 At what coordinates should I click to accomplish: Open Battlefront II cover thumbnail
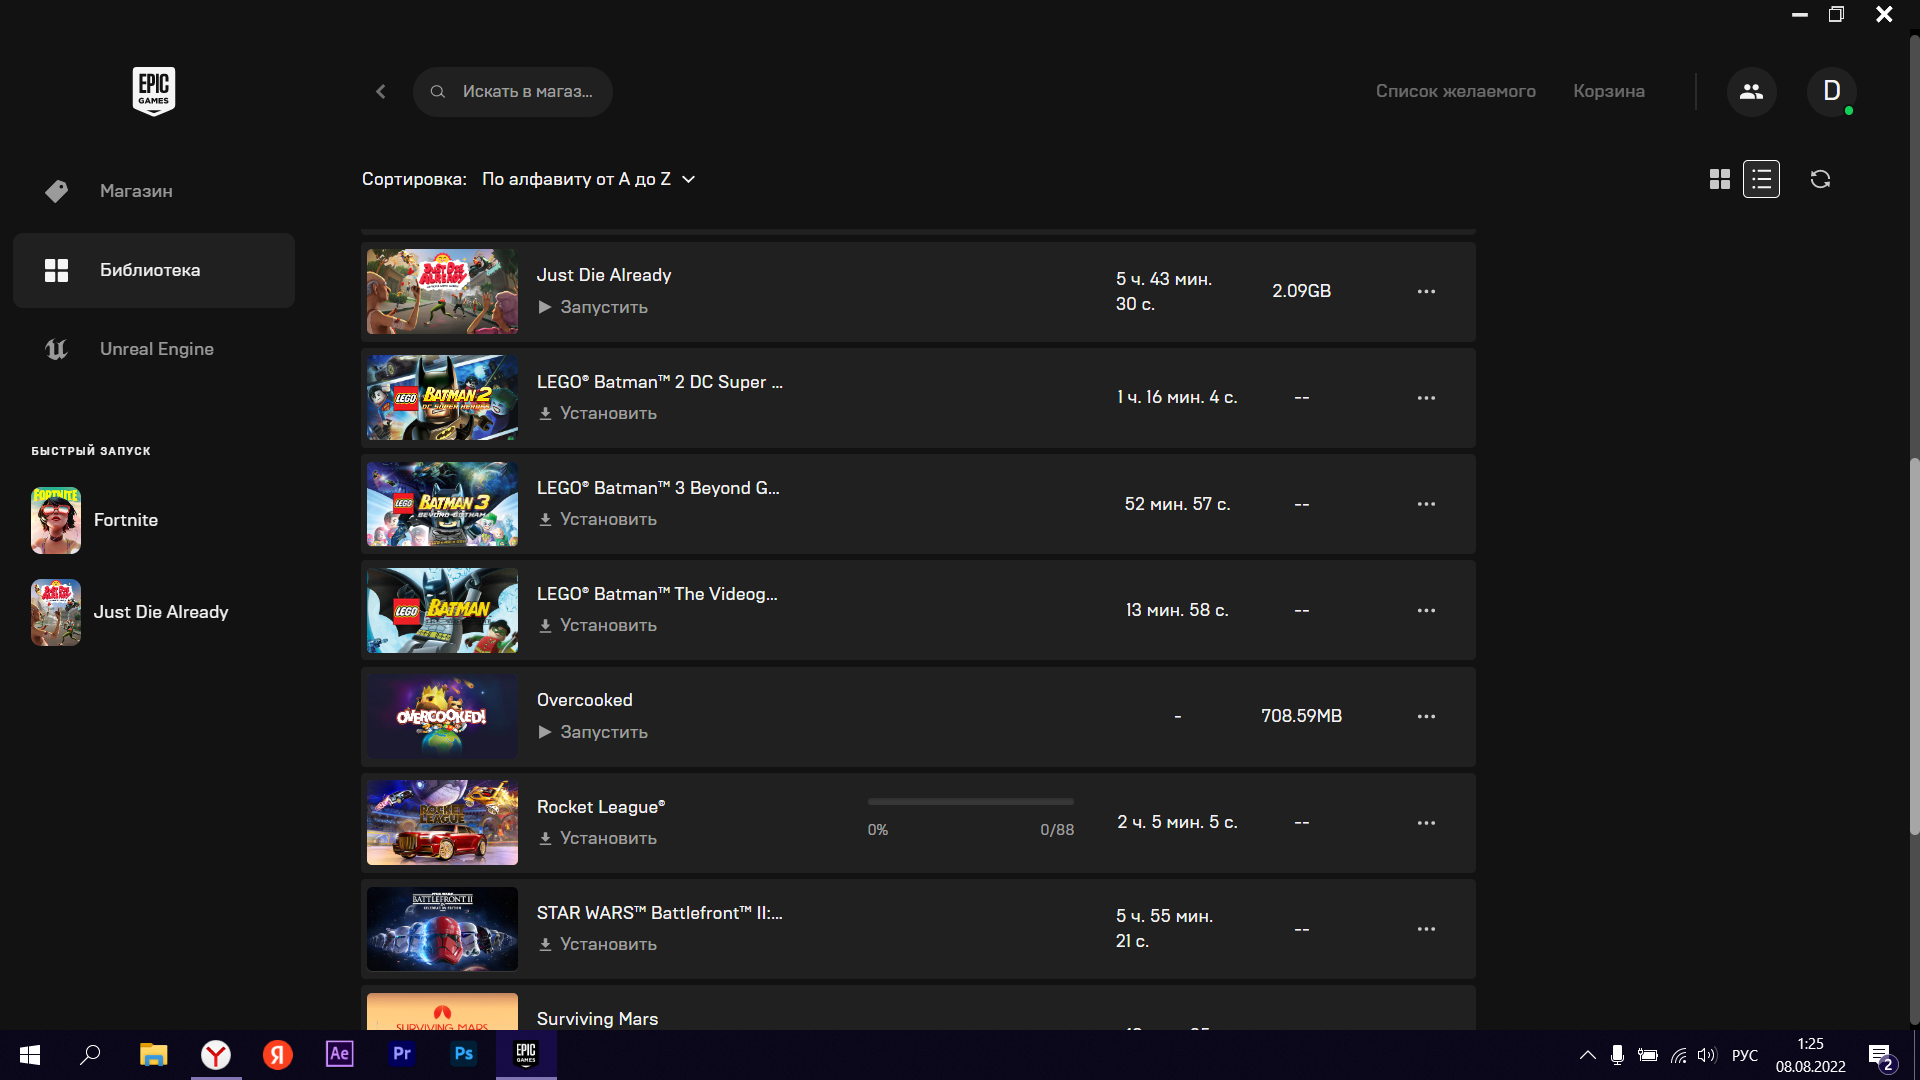coord(442,929)
